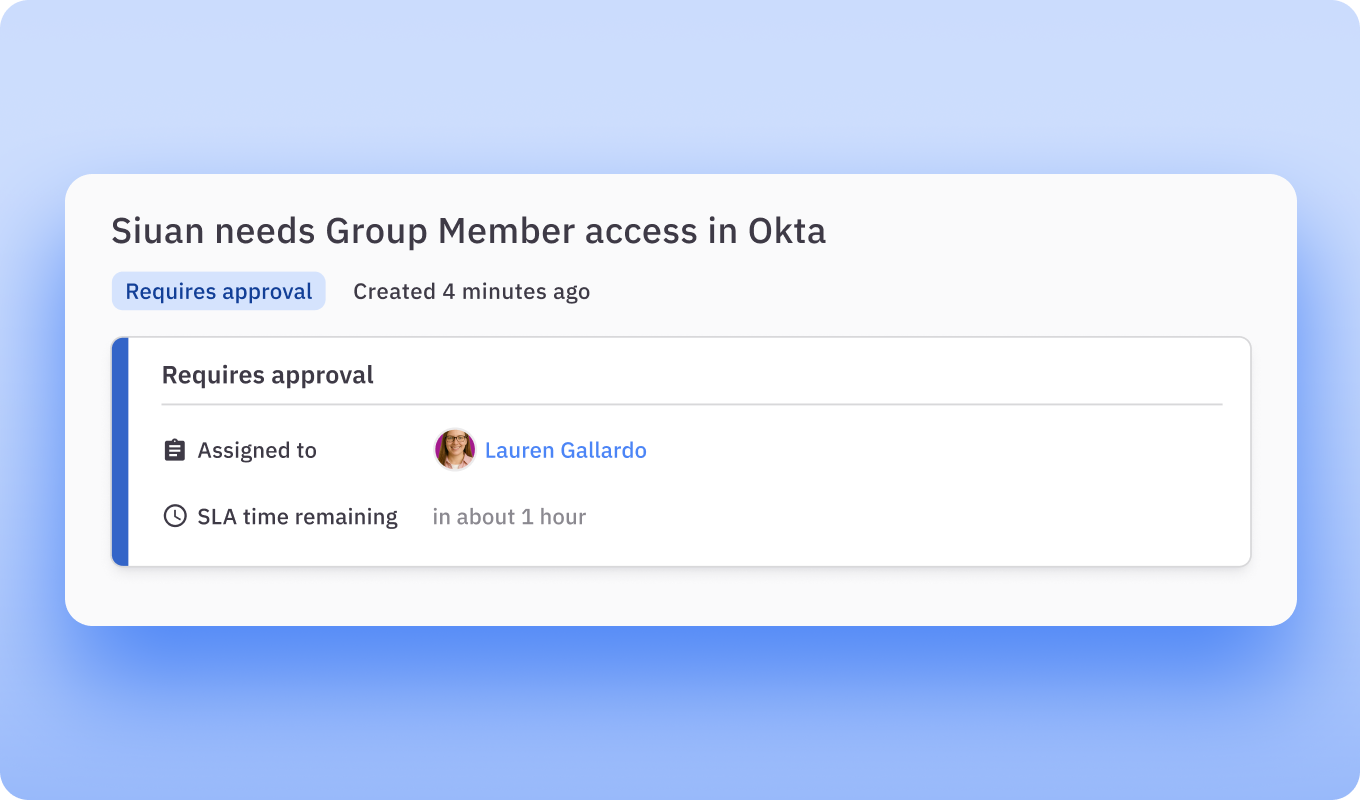1360x800 pixels.
Task: Click the clipboard icon beside Assigned to
Action: [175, 451]
